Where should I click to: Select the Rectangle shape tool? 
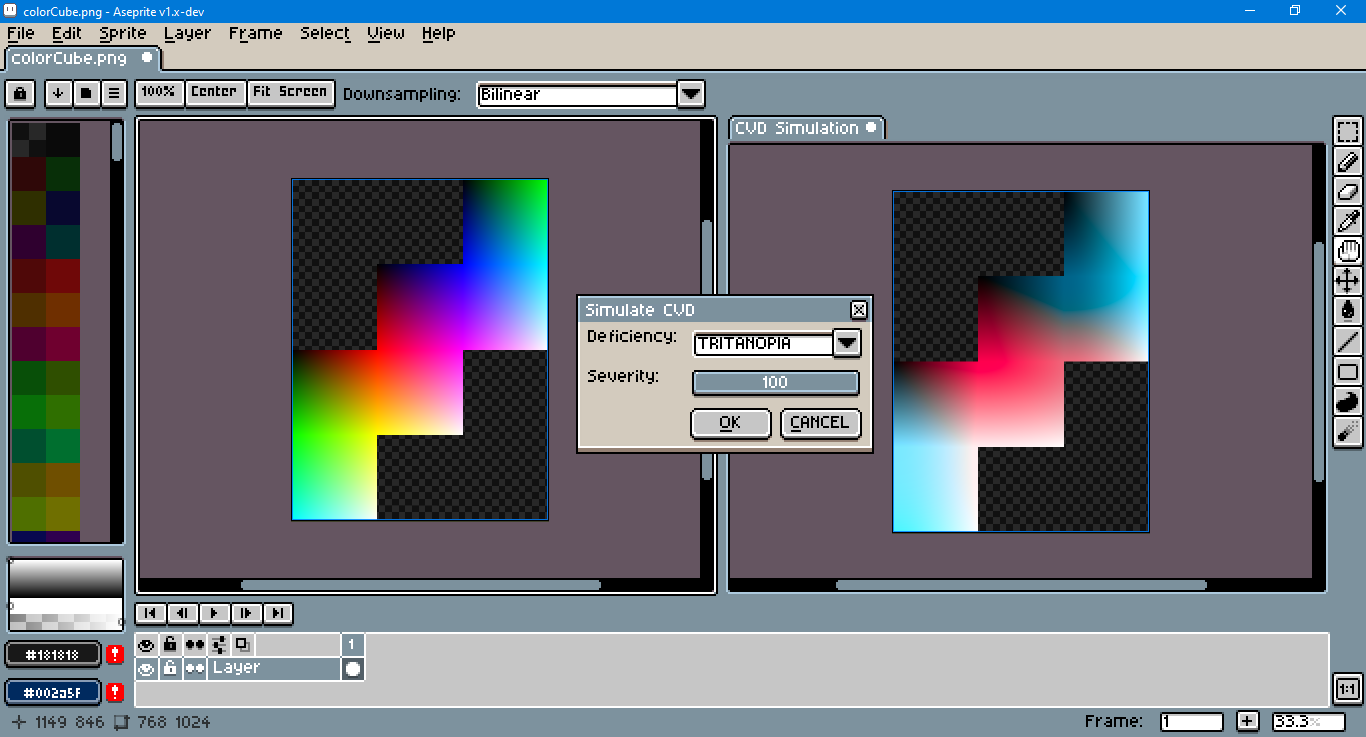[x=1348, y=372]
